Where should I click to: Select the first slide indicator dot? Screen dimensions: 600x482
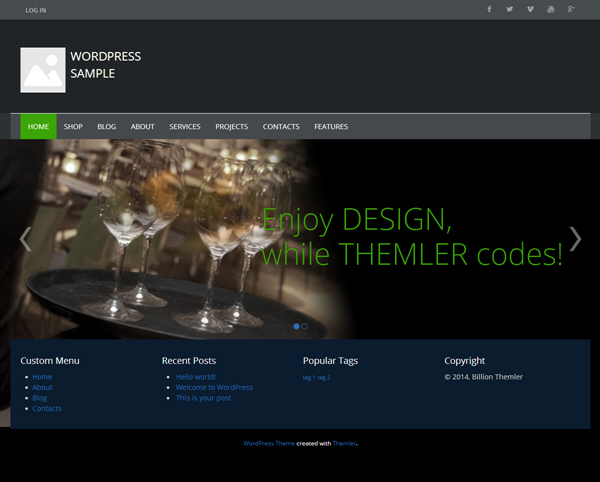point(297,326)
